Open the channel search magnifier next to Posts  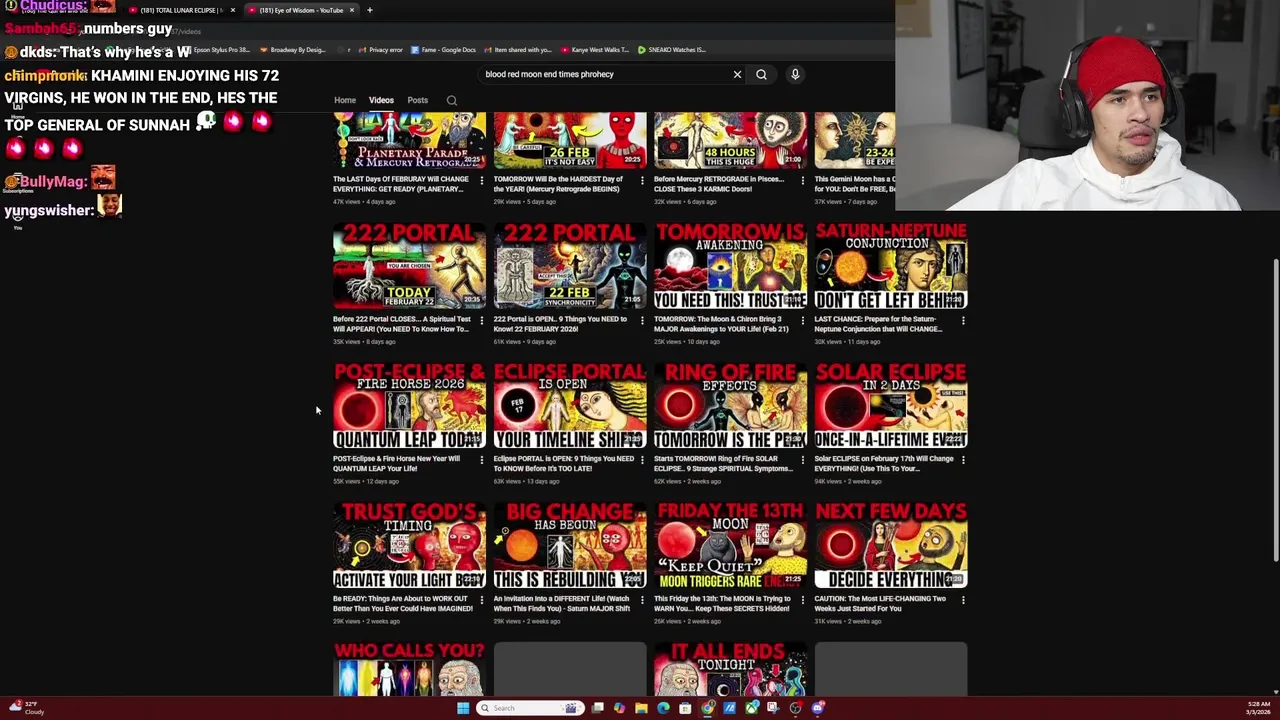[x=452, y=100]
